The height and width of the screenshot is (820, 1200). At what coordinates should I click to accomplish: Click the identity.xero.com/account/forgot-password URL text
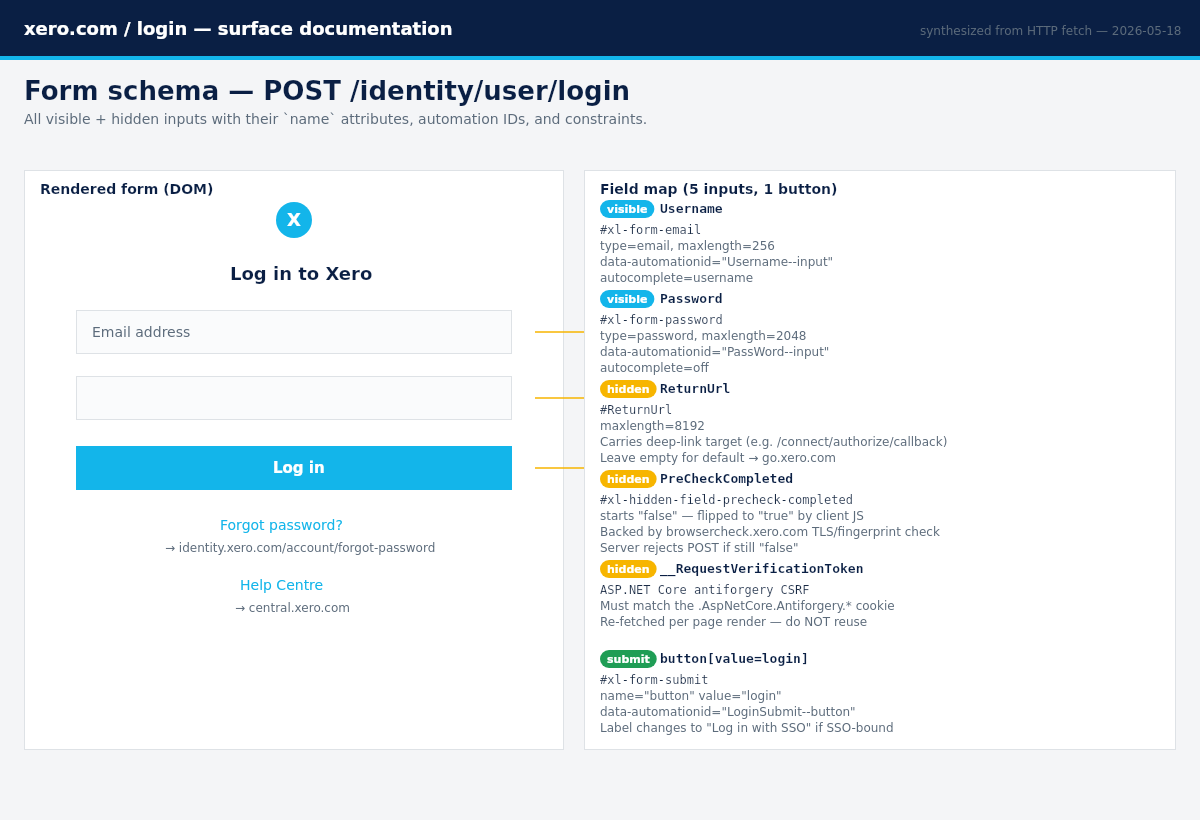click(307, 548)
